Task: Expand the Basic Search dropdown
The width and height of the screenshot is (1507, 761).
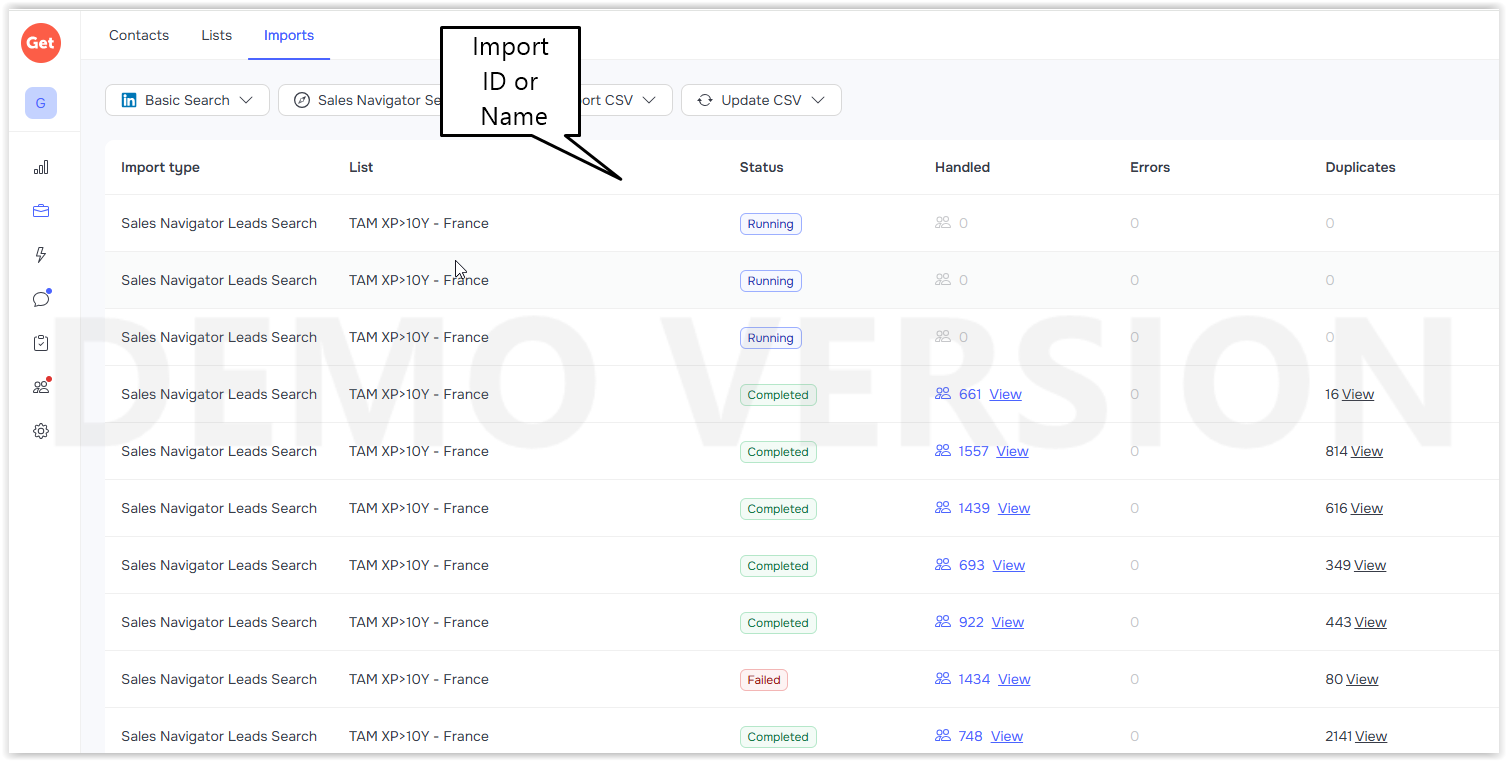Action: [x=187, y=100]
